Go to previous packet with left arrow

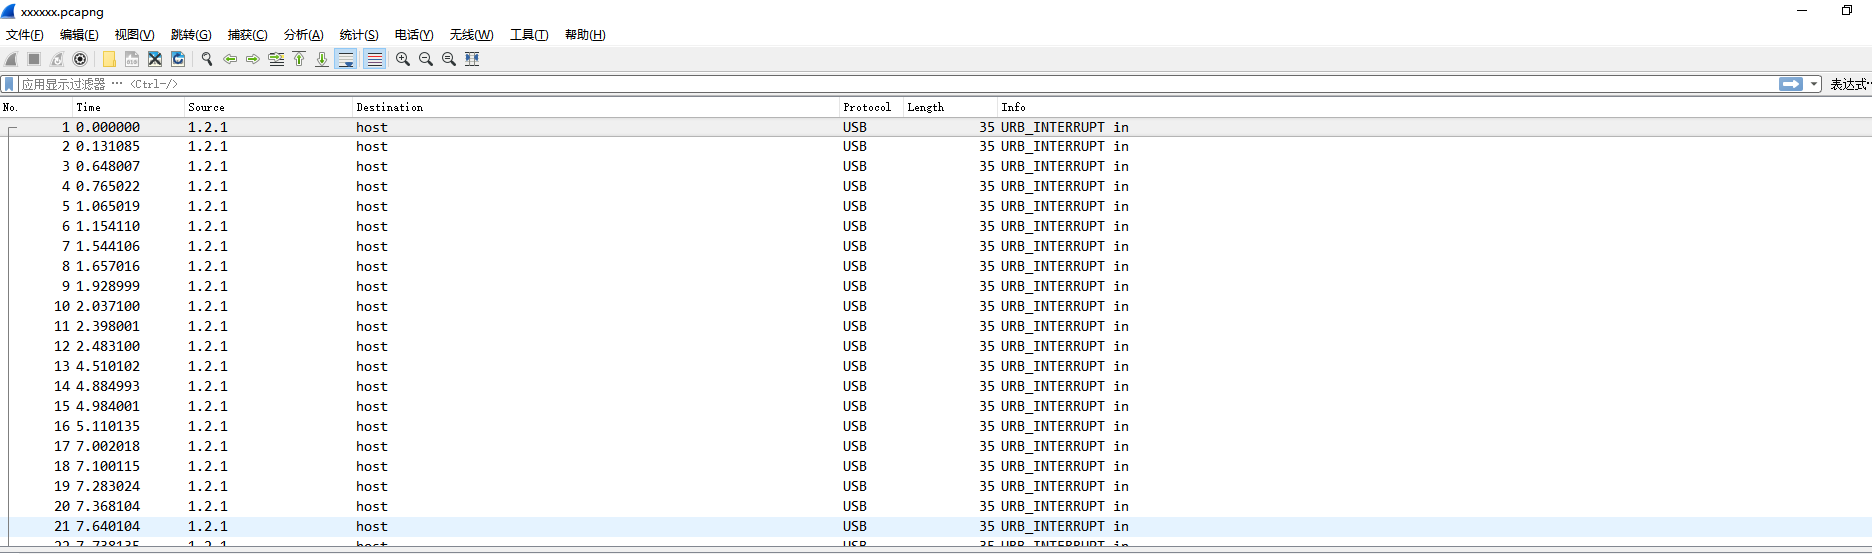click(x=230, y=59)
